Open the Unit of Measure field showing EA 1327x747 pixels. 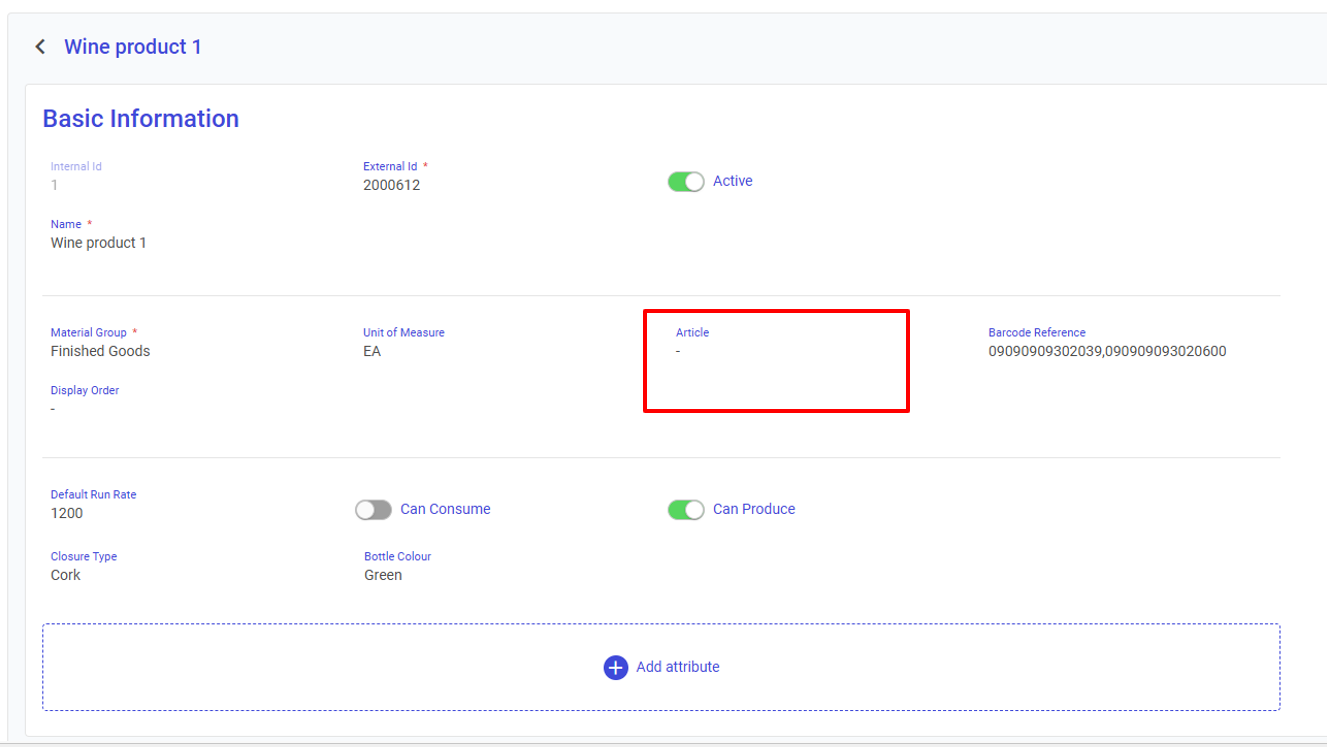tap(372, 351)
